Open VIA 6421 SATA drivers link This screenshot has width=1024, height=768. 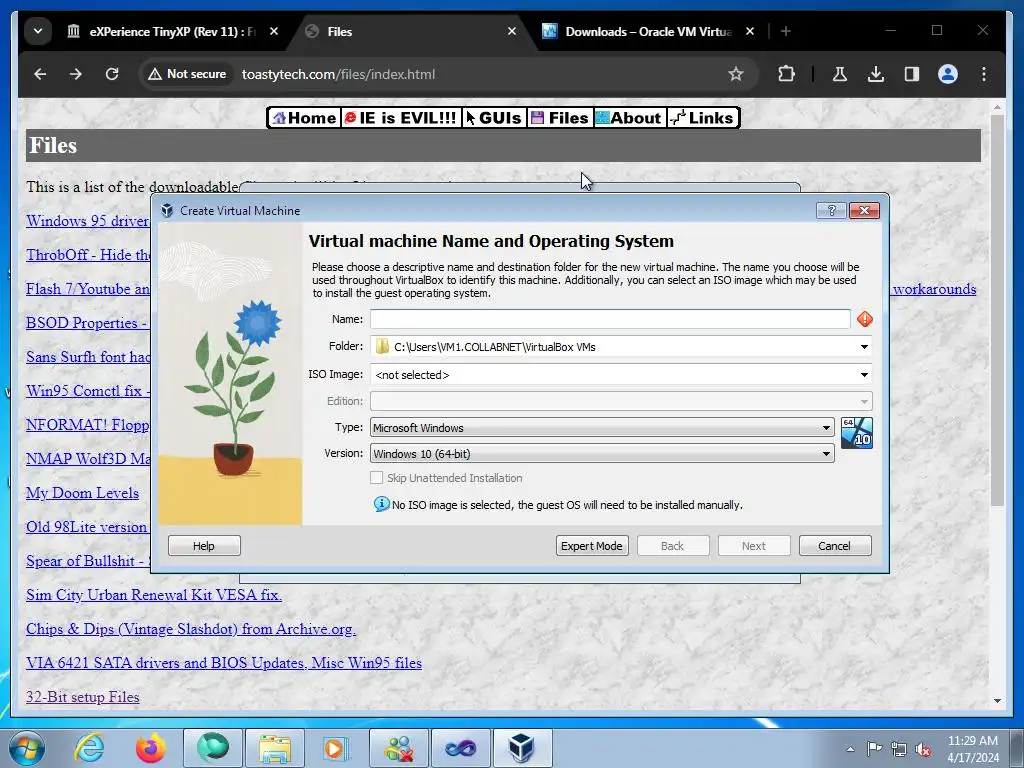pyautogui.click(x=224, y=663)
